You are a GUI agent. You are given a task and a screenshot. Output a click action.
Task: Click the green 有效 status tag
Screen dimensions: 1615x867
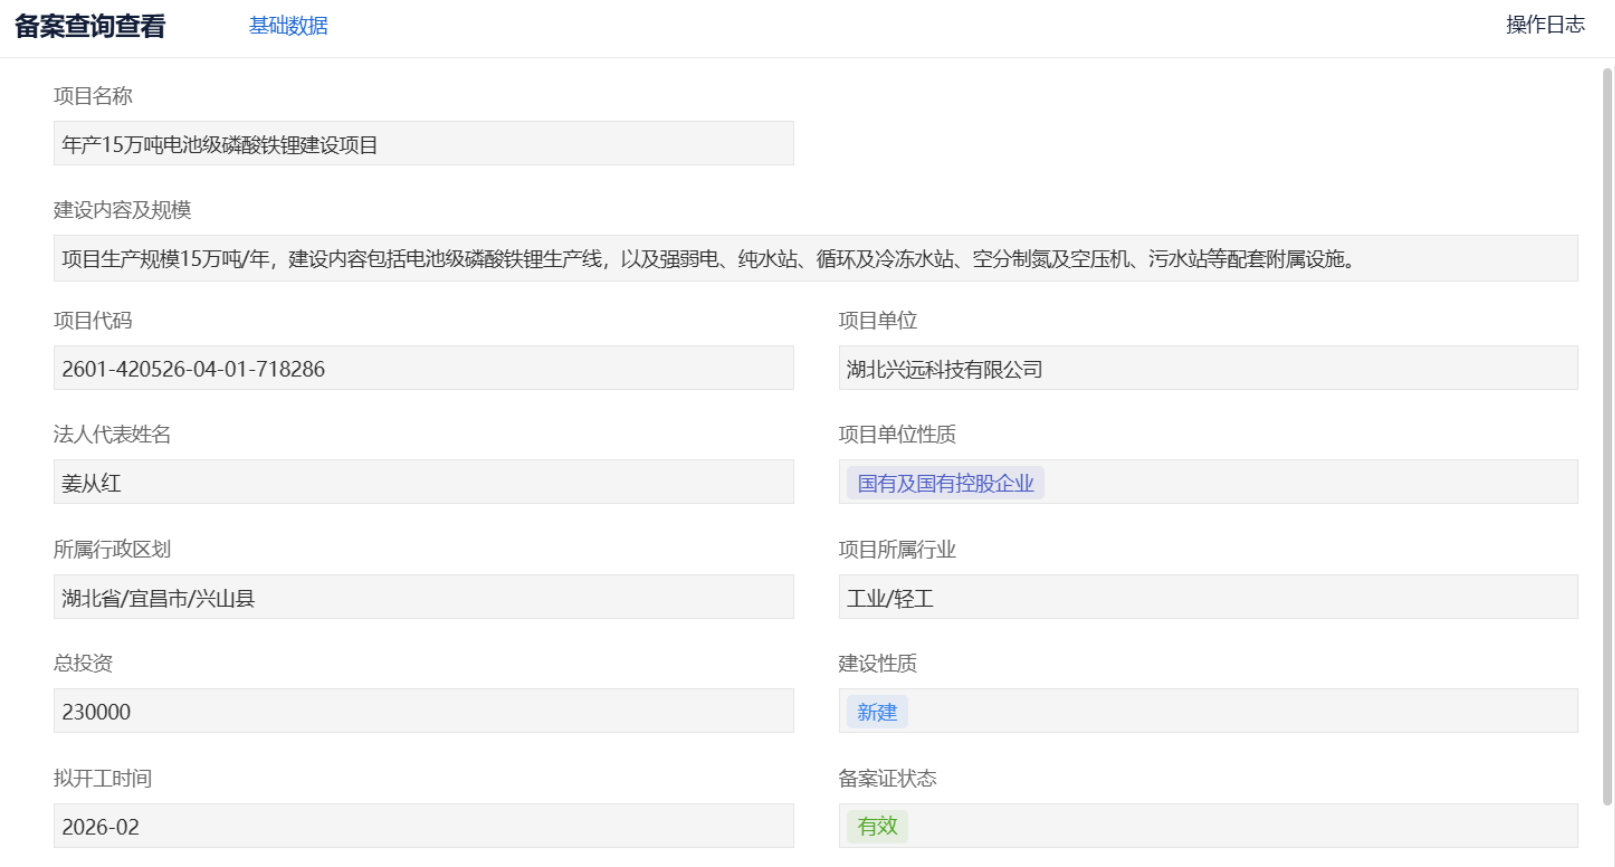point(876,826)
